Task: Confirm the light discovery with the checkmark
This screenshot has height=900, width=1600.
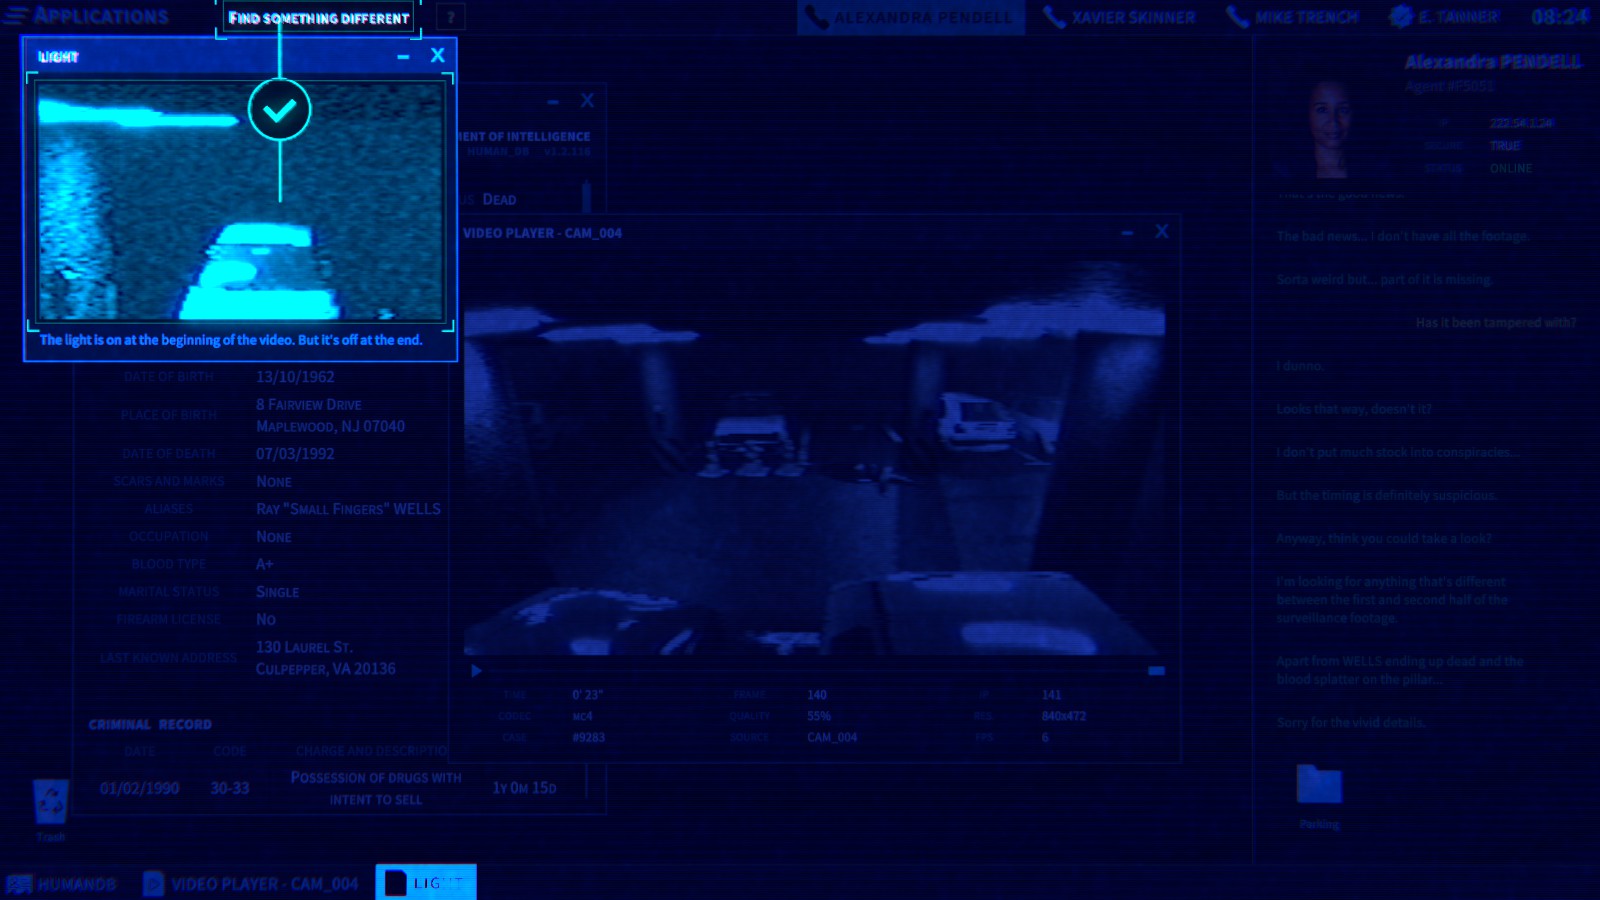Action: [280, 111]
